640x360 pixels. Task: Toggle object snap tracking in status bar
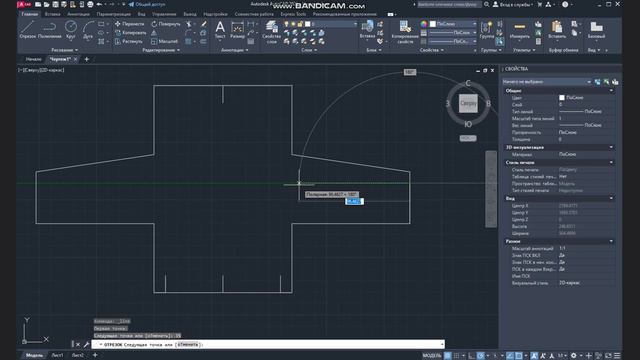pos(510,356)
